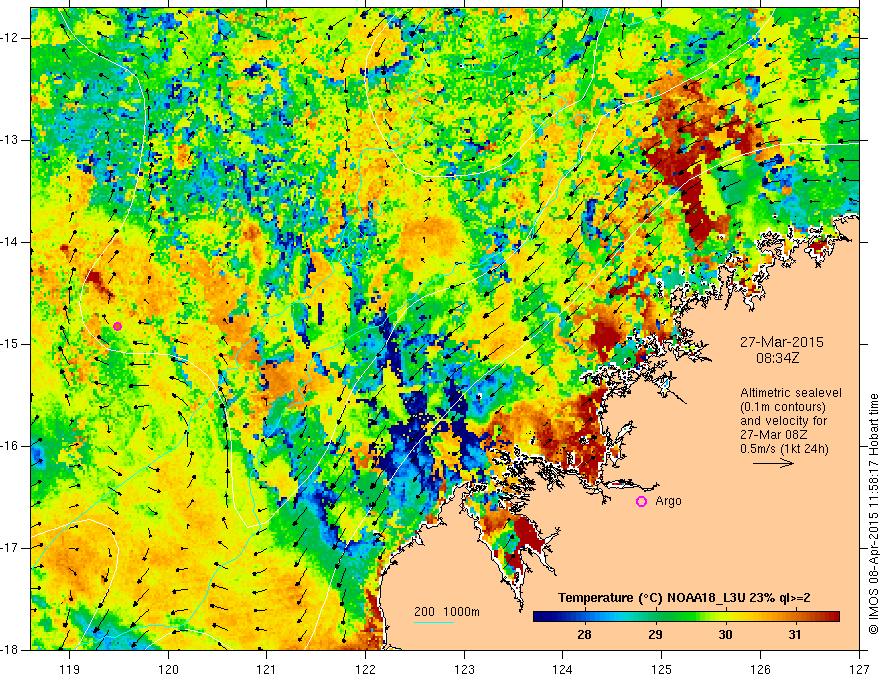Click the '119' longitude axis label
The width and height of the screenshot is (880, 680).
[x=70, y=670]
